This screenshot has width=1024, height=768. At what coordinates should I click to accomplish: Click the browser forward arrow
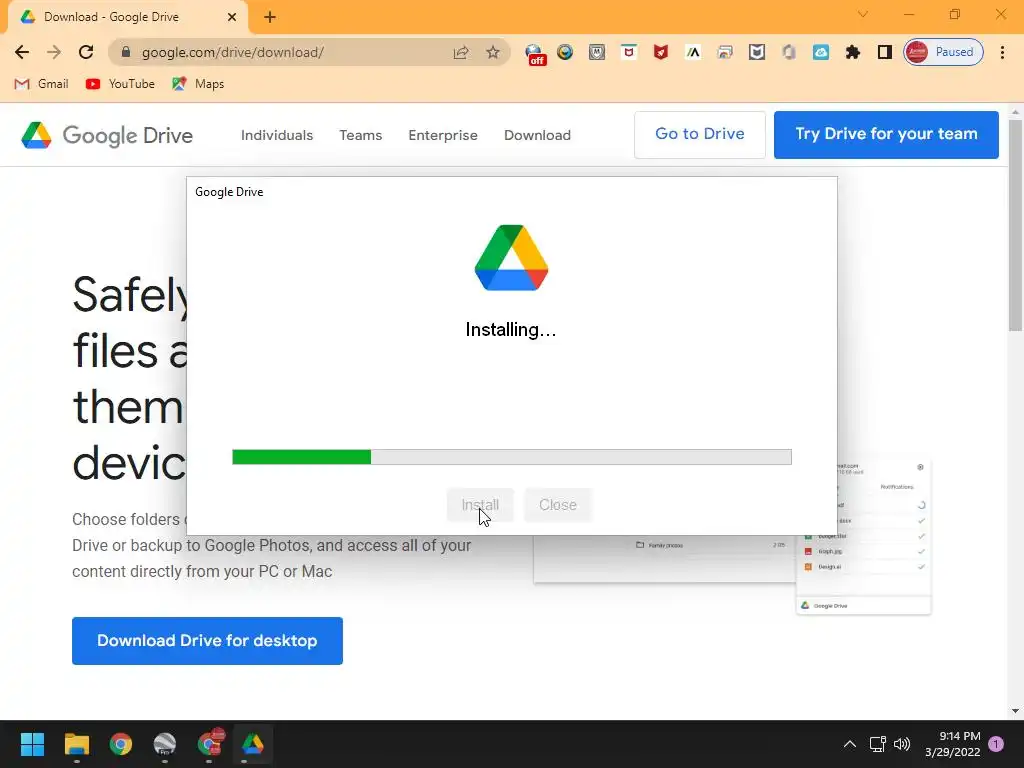tap(54, 52)
